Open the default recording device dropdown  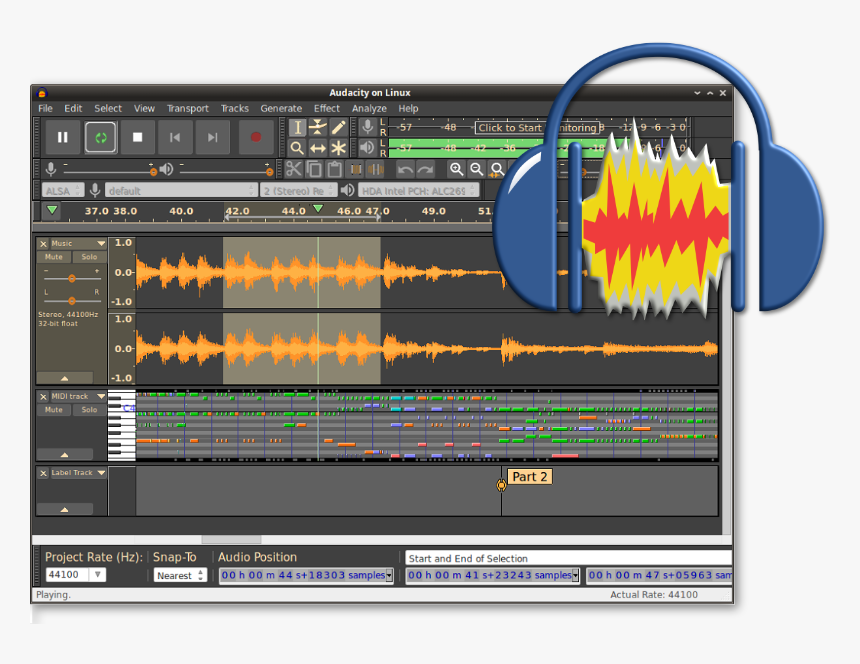pyautogui.click(x=181, y=190)
